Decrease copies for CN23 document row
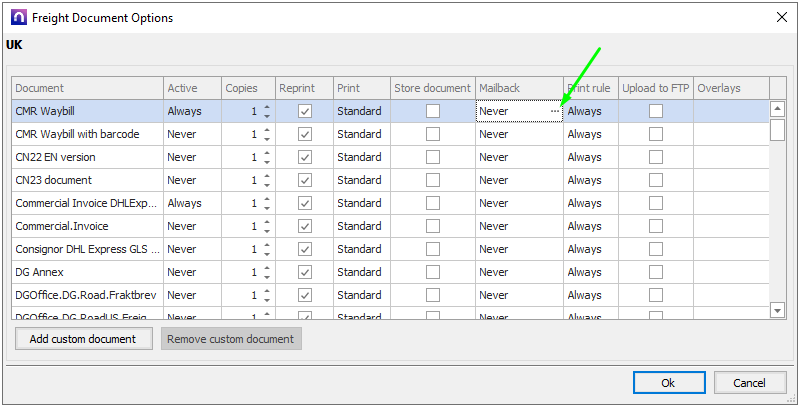Screen dimensions: 800x406 pos(266,185)
